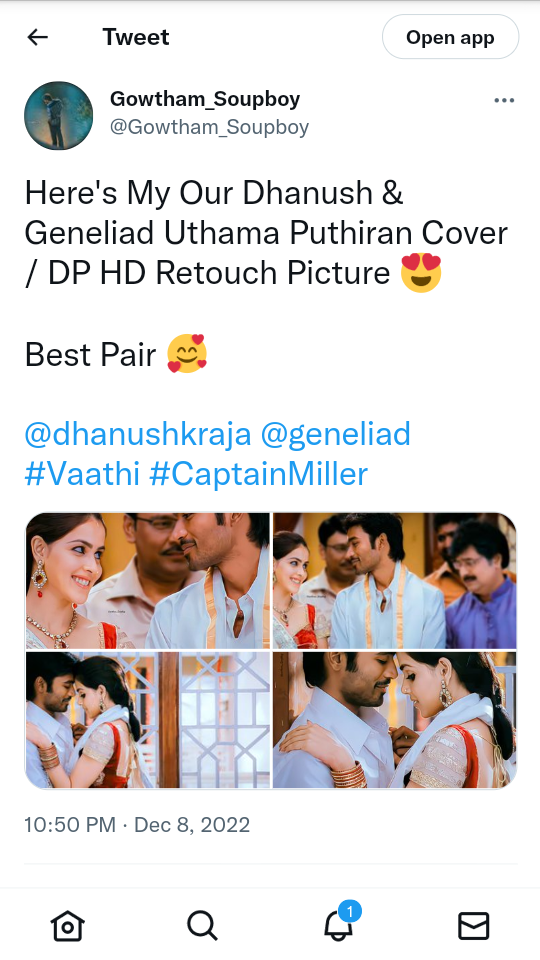
Task: Click the Open app button
Action: point(450,37)
